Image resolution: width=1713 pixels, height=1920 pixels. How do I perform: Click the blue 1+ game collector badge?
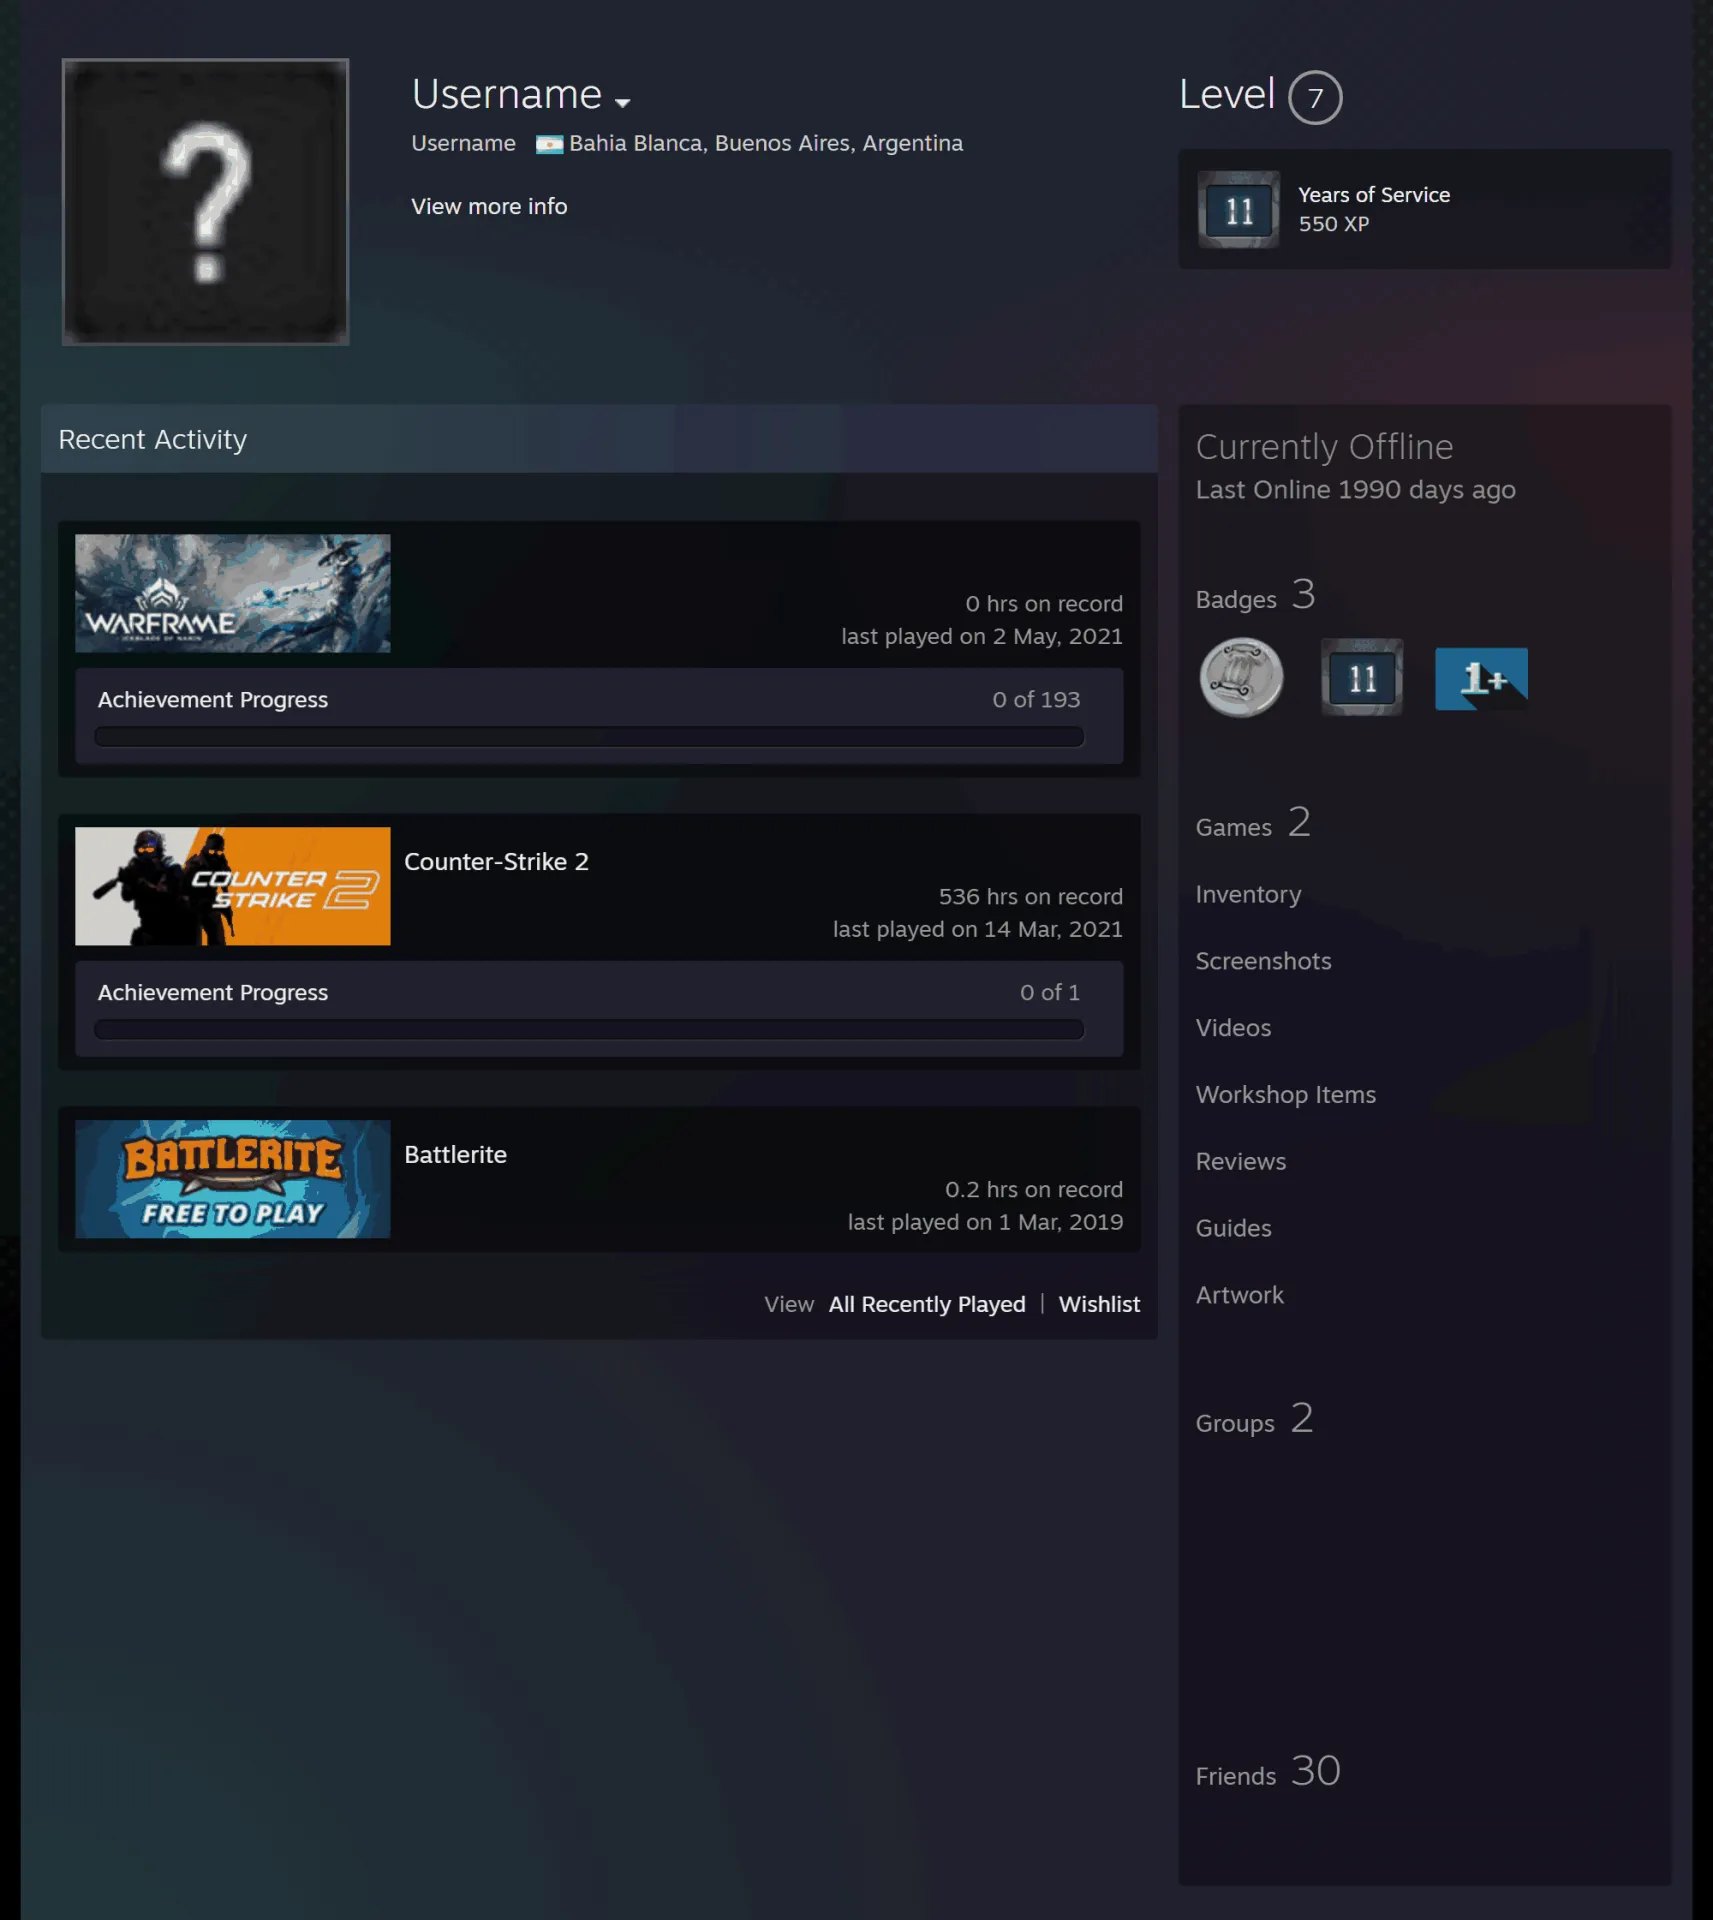pyautogui.click(x=1481, y=679)
